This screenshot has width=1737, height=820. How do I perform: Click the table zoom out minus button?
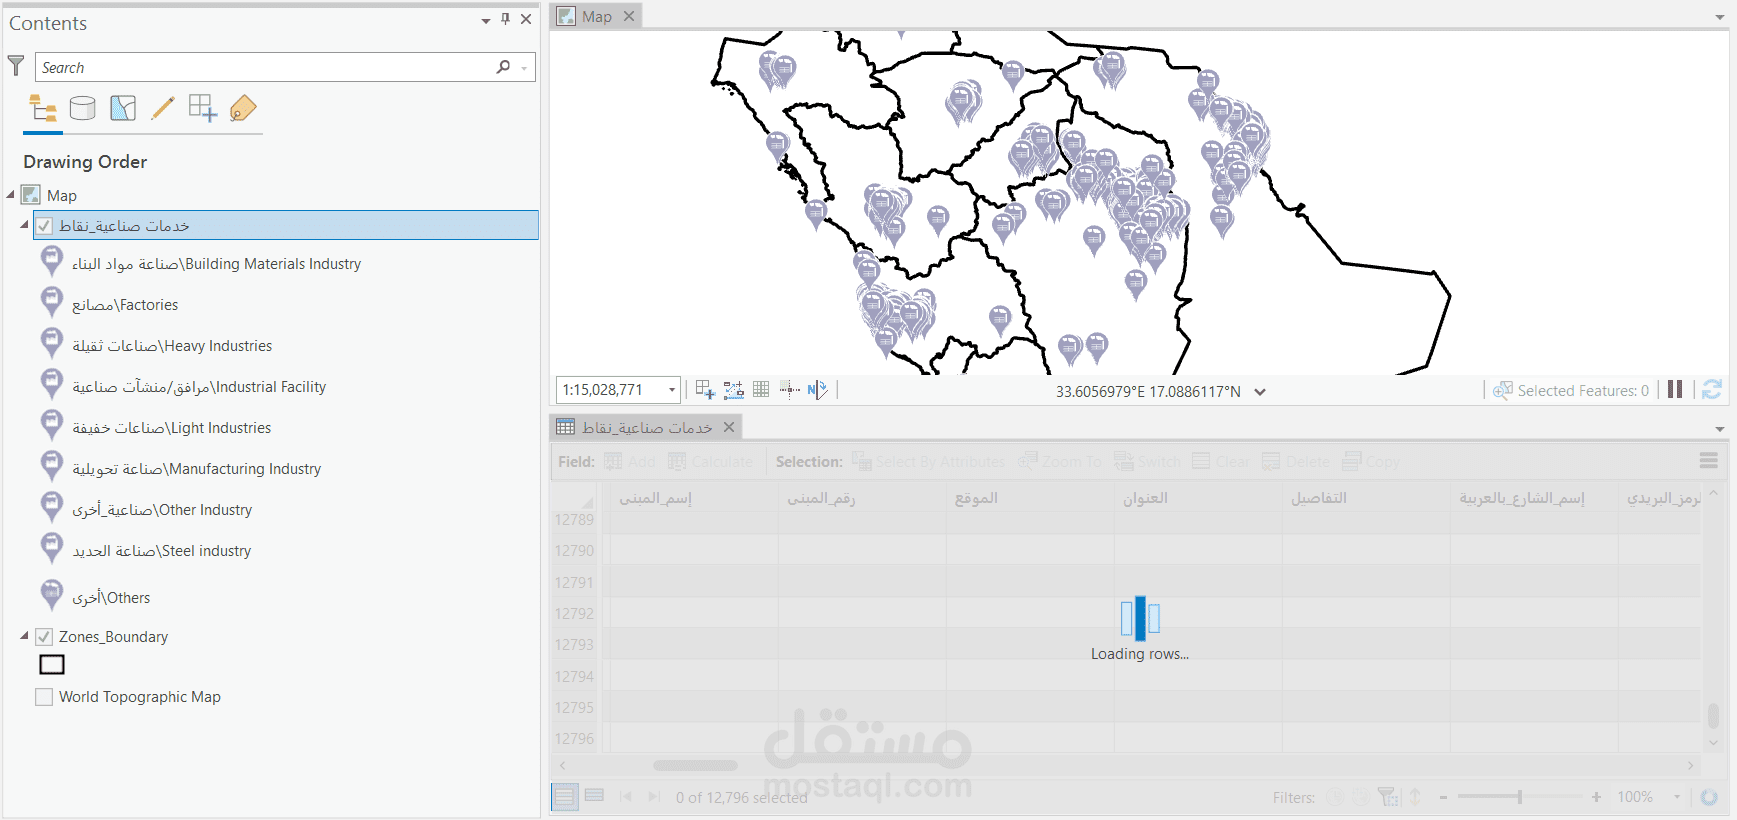point(1443,797)
